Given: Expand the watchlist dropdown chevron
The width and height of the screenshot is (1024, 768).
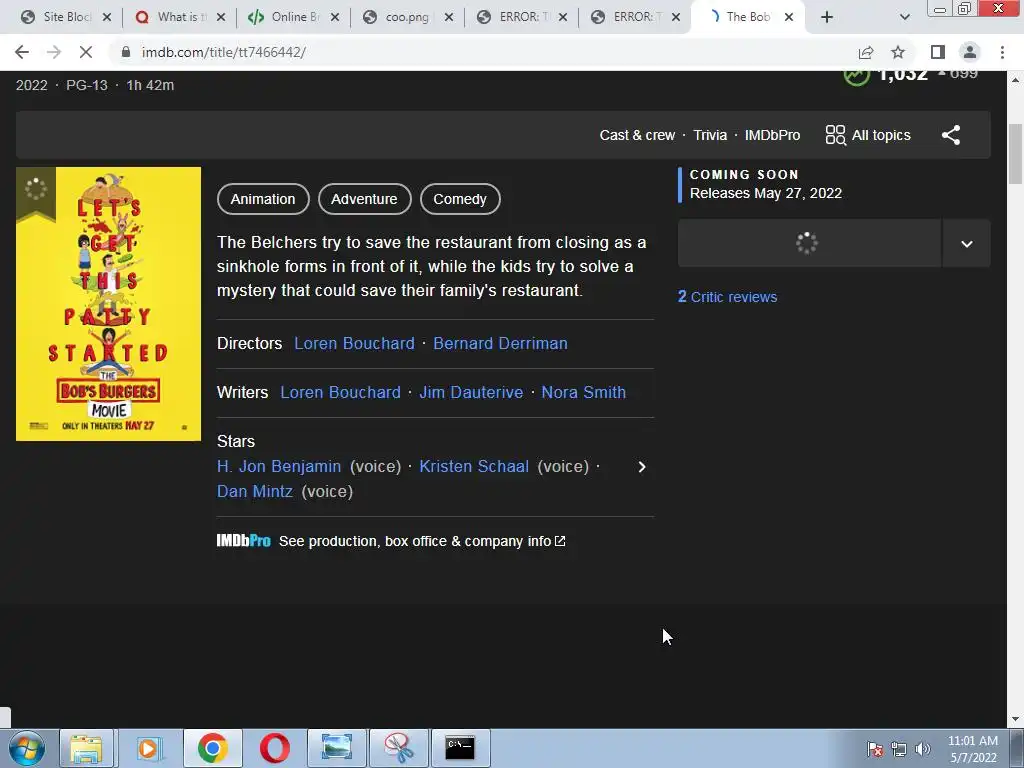Looking at the screenshot, I should (967, 244).
